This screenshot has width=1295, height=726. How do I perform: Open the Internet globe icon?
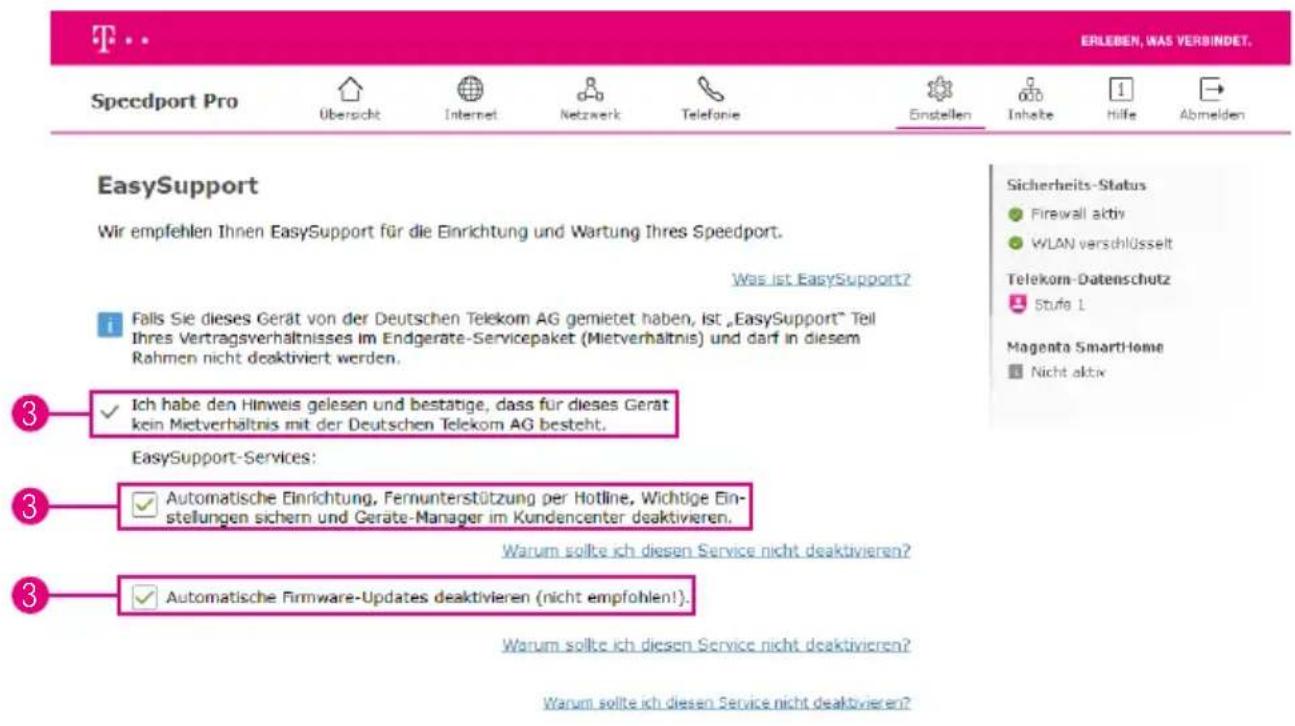click(x=471, y=91)
